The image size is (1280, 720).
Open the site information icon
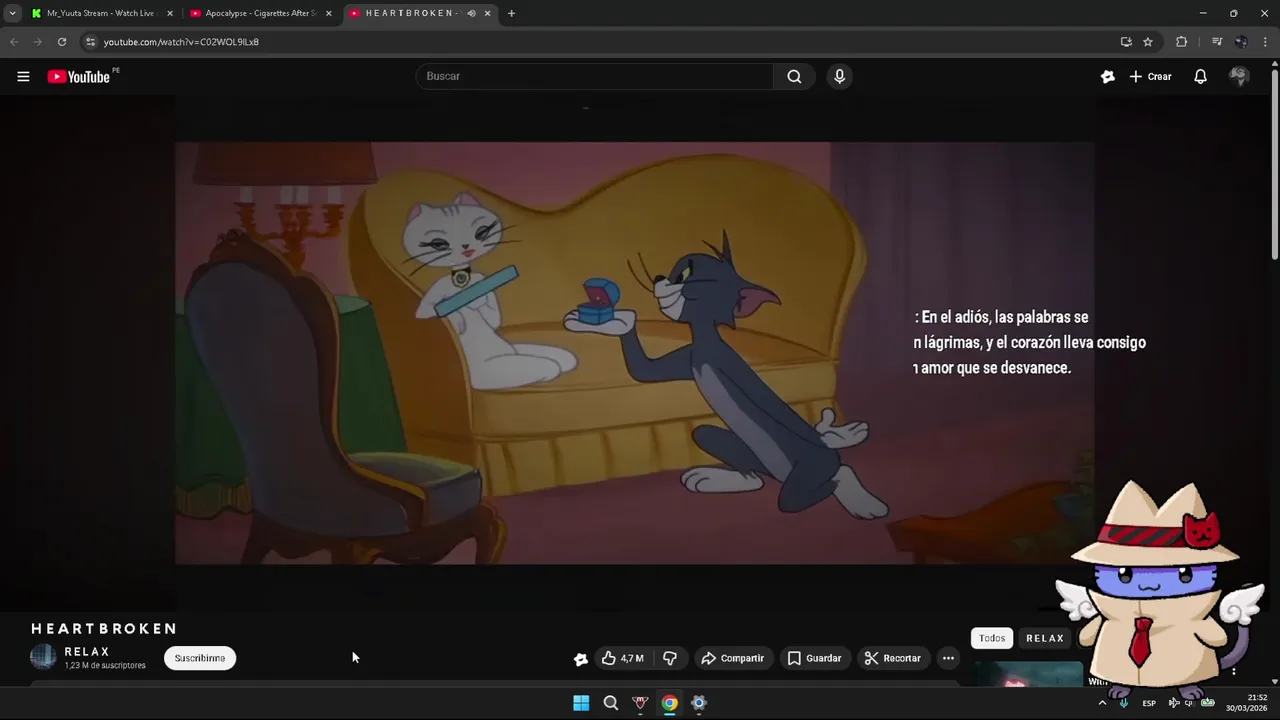pos(90,42)
